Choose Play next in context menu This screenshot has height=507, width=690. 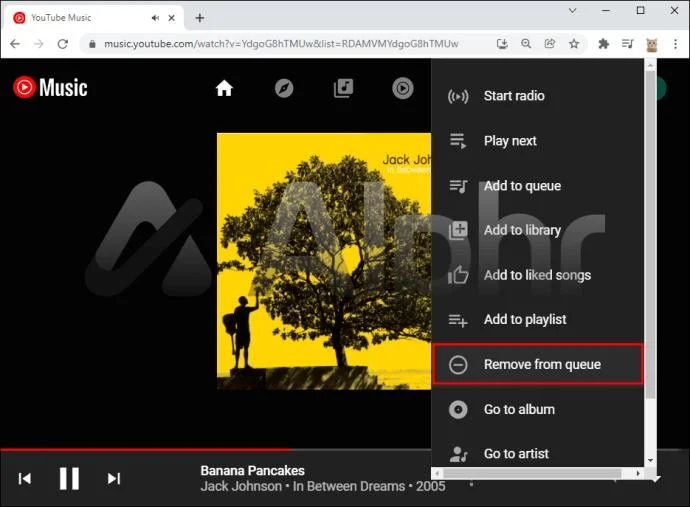[537, 141]
